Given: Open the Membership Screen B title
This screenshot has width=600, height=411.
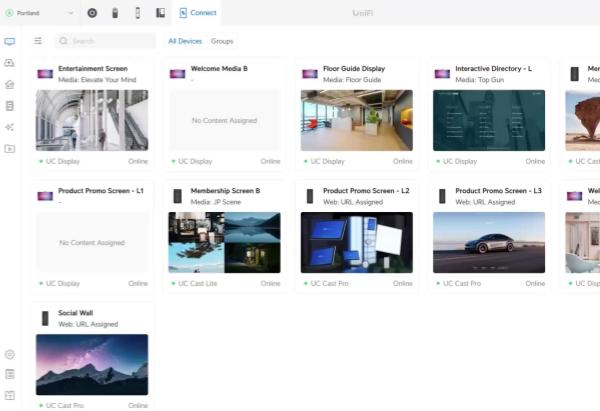Looking at the screenshot, I should pyautogui.click(x=225, y=191).
